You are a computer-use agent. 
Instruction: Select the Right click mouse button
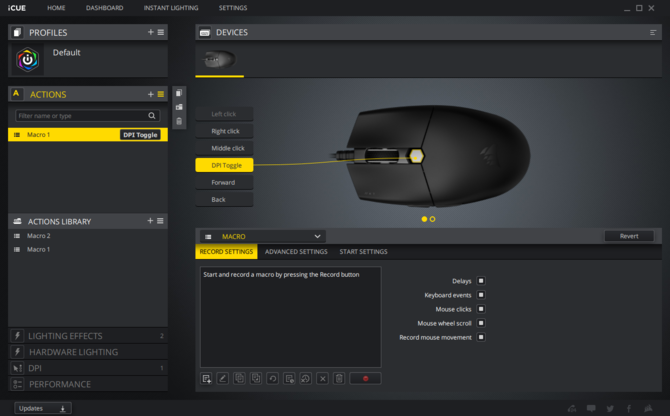(x=224, y=131)
